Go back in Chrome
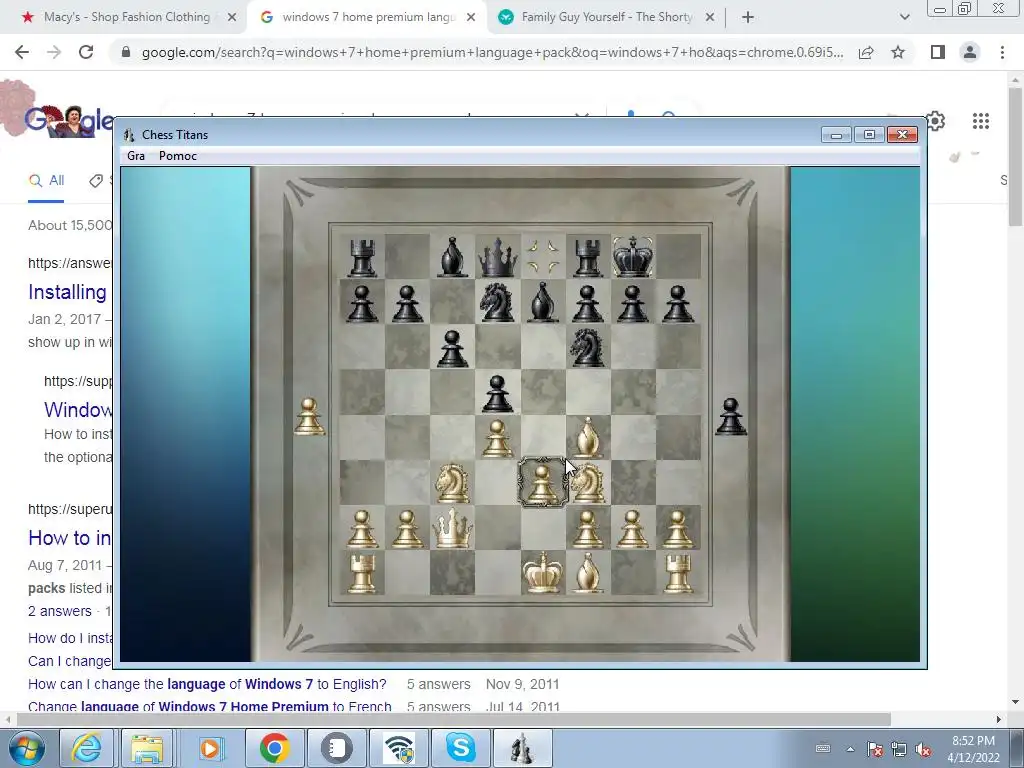Image resolution: width=1024 pixels, height=768 pixels. (22, 52)
